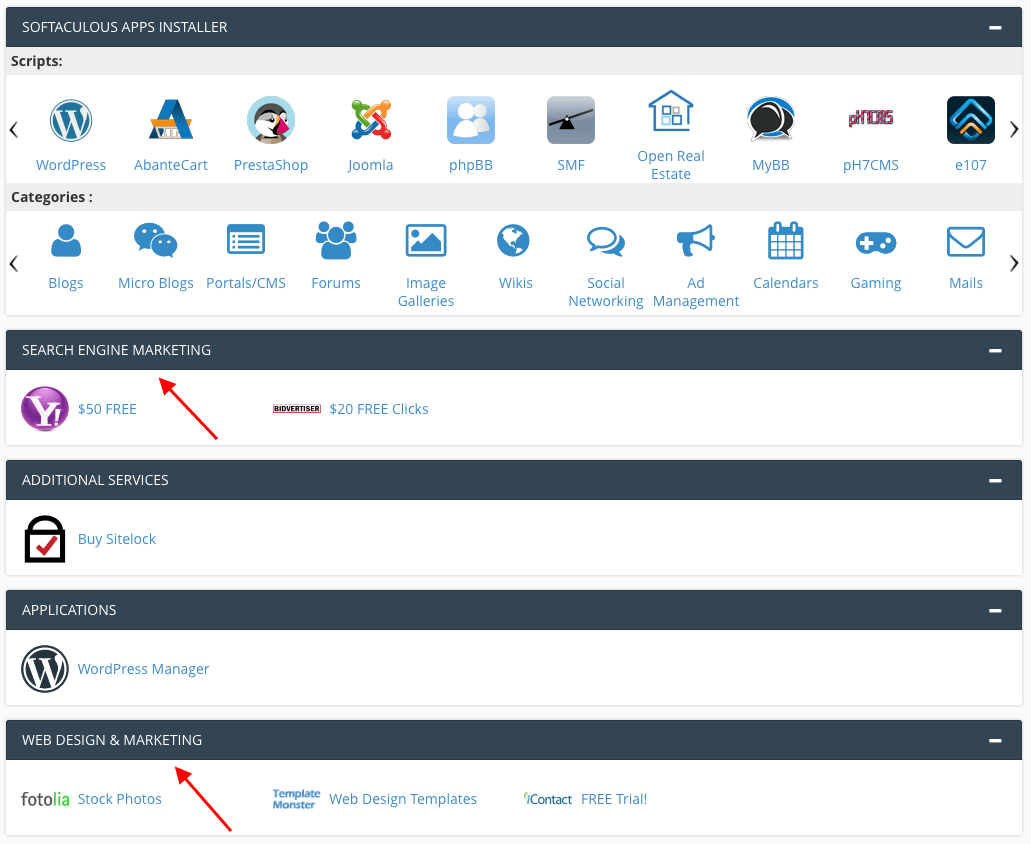Click the $50 FREE Yahoo offer
This screenshot has height=844, width=1031.
coord(107,409)
